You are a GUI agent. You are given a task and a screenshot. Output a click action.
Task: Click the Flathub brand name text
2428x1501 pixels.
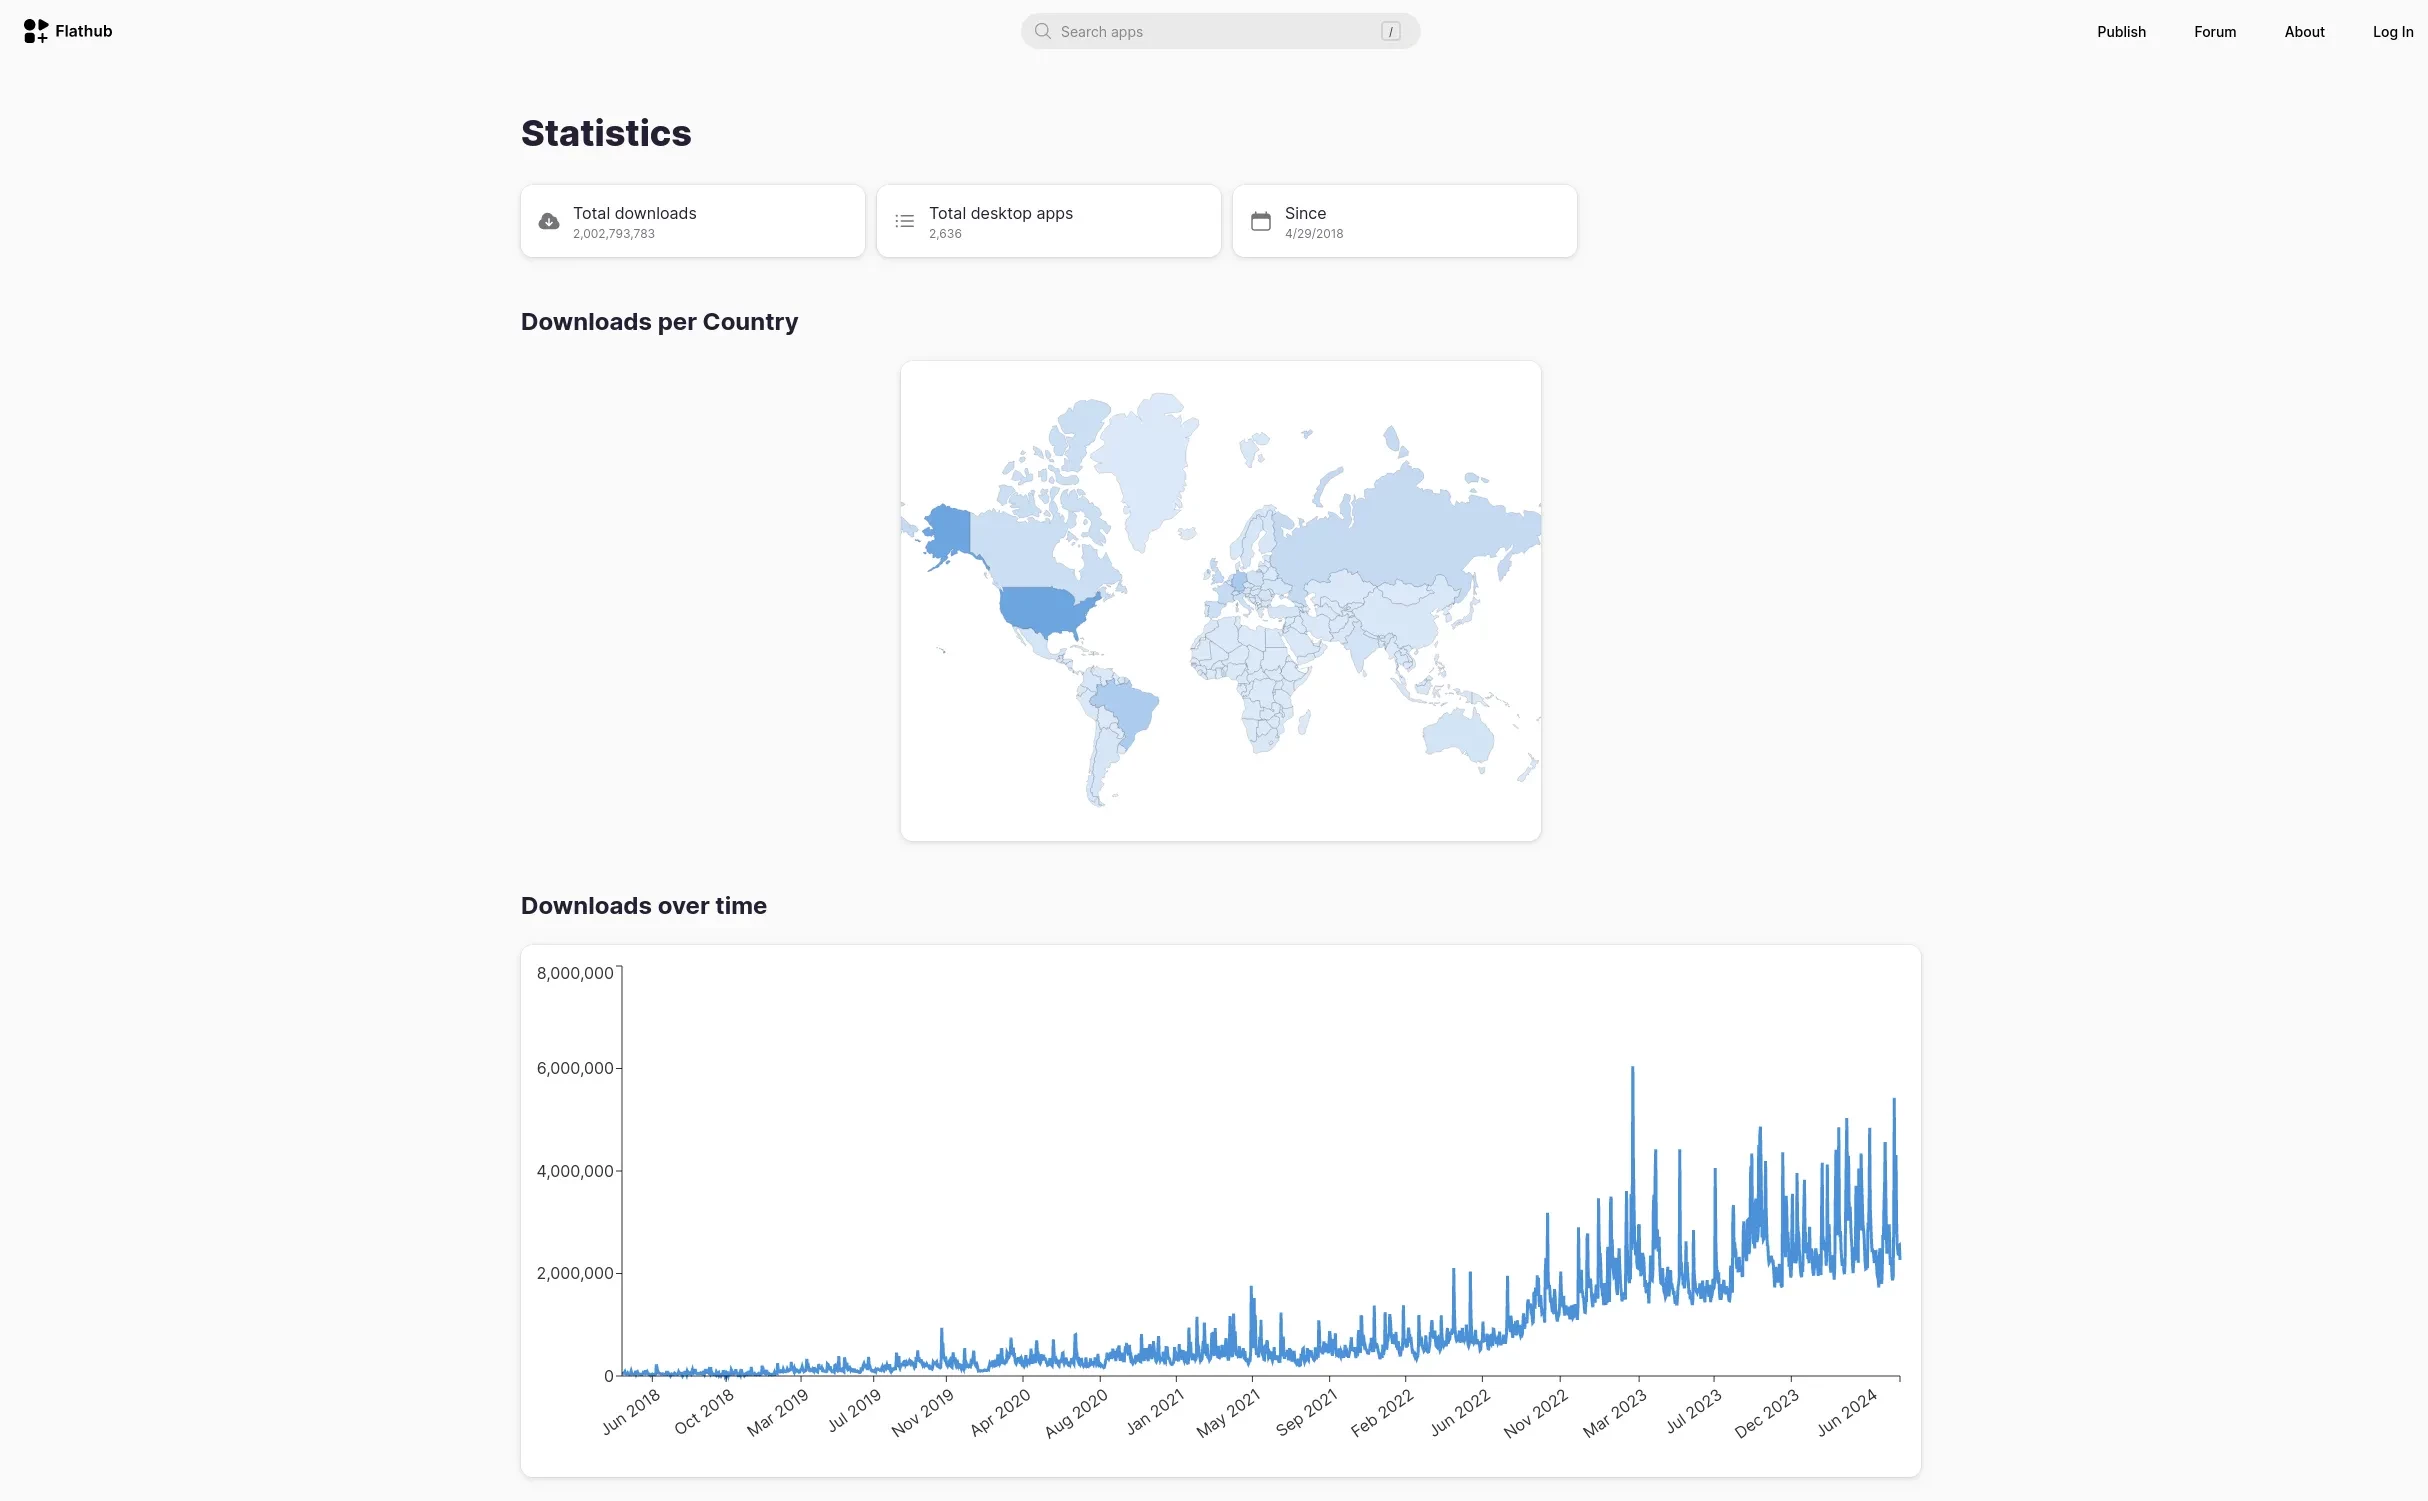coord(84,31)
